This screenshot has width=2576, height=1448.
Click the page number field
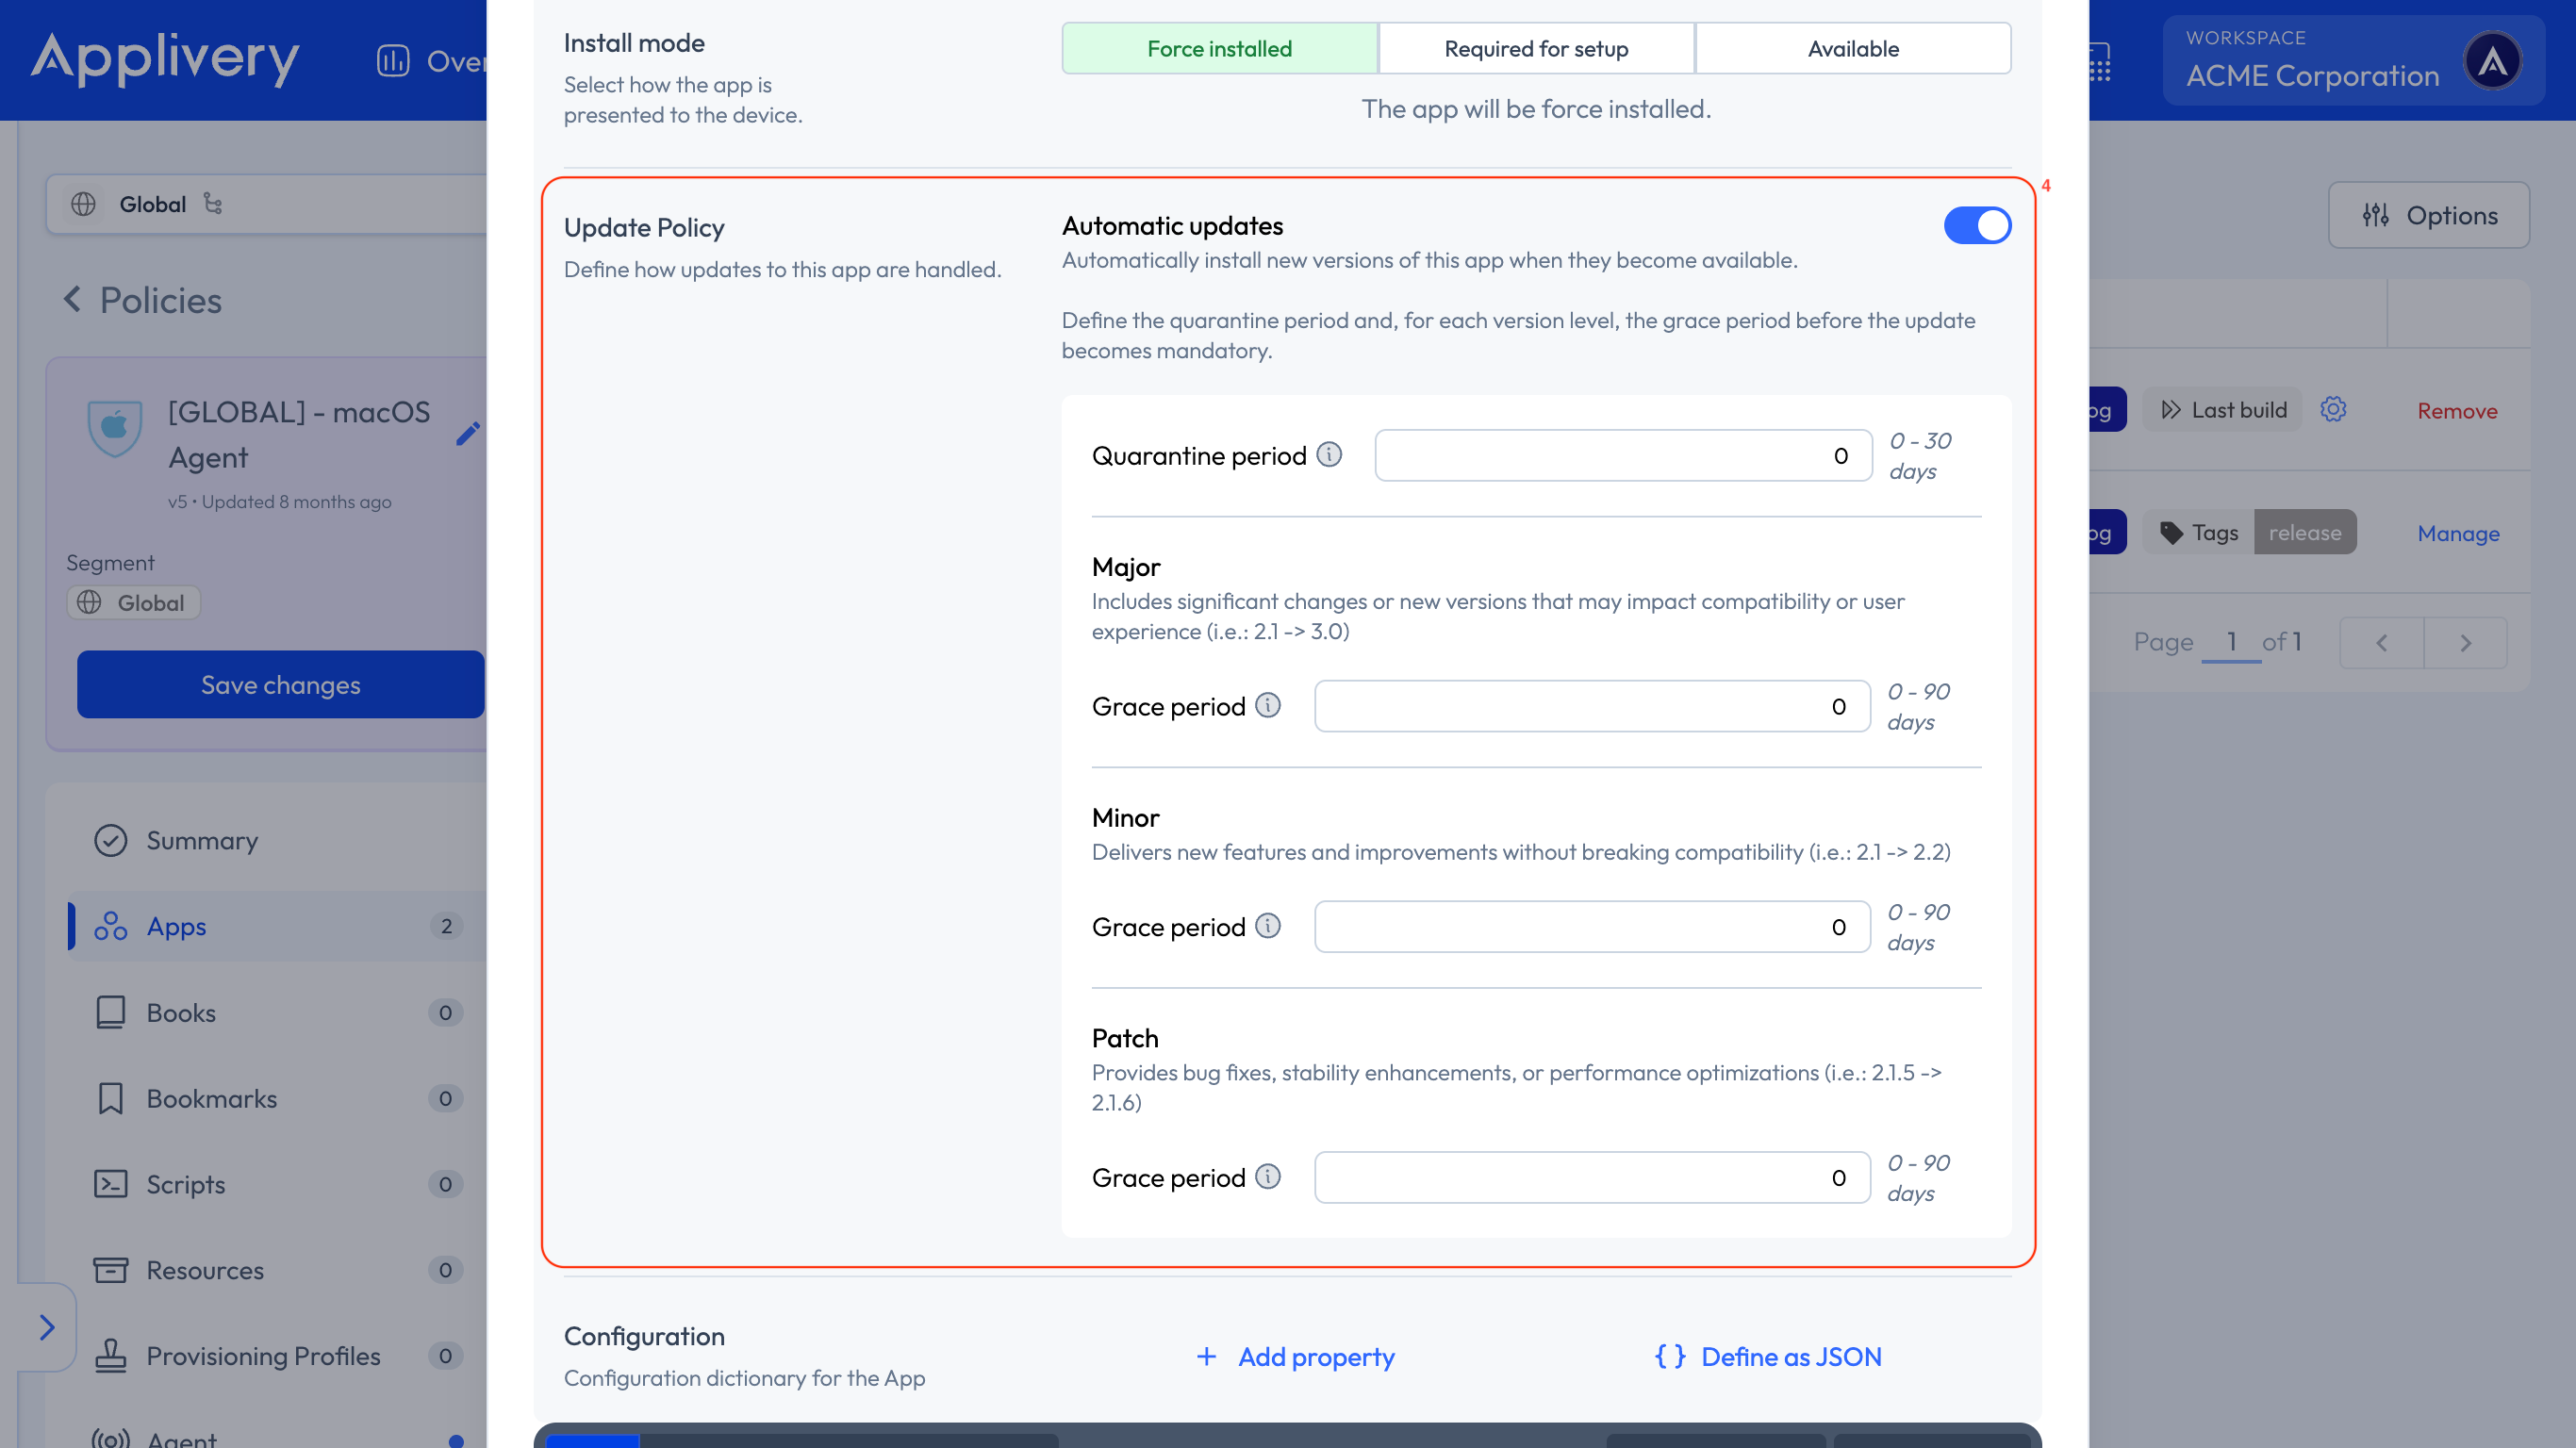(2231, 642)
